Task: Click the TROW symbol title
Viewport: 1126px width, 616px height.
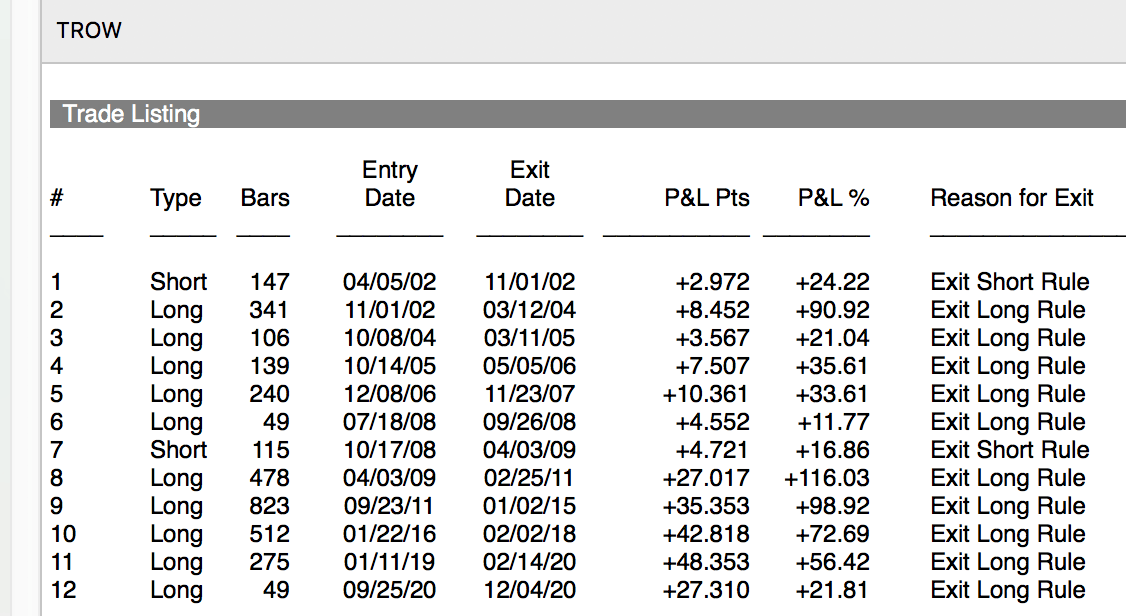Action: 89,31
